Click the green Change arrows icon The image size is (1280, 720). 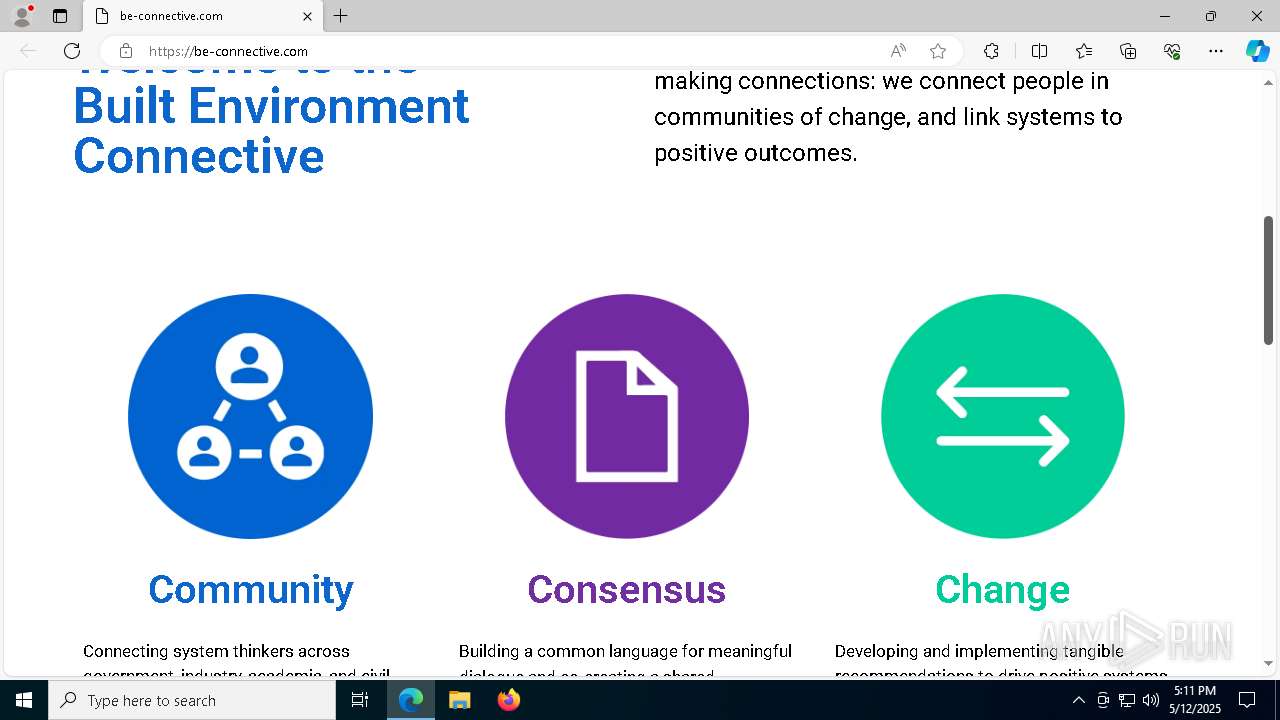click(x=1003, y=416)
